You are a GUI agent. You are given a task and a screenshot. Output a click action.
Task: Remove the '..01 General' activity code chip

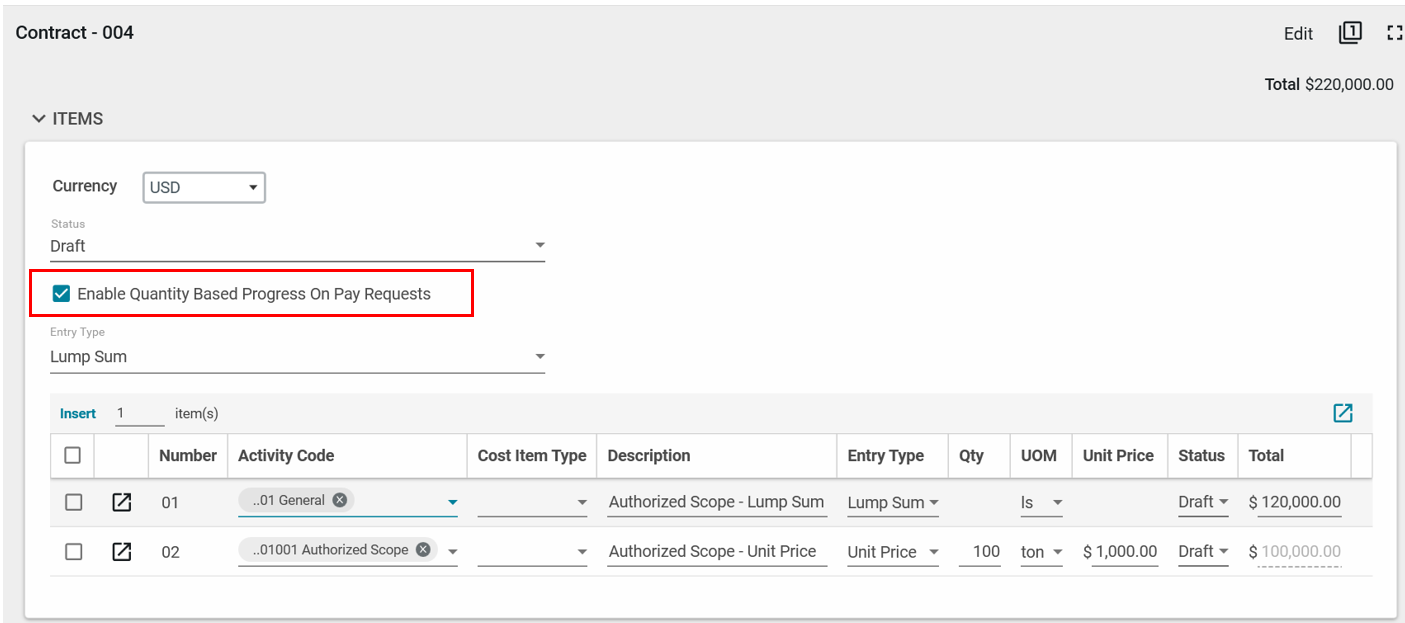[x=340, y=500]
